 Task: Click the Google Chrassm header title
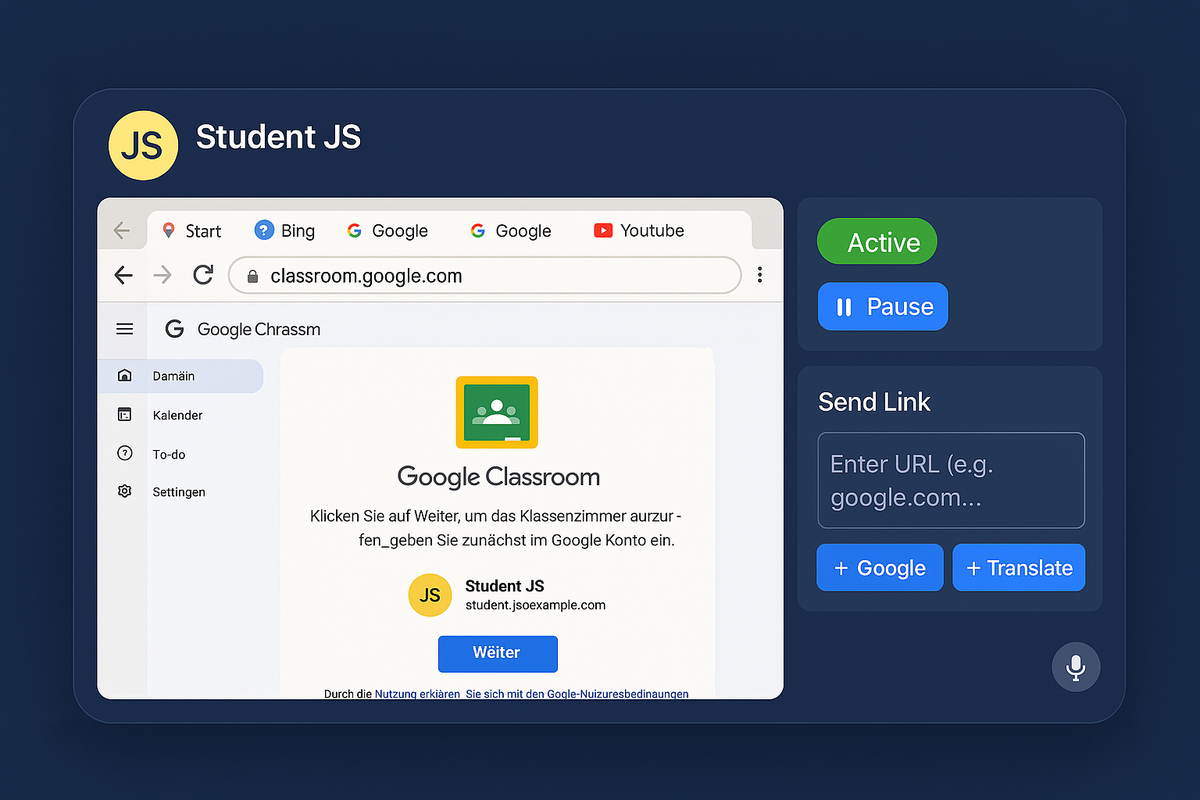pyautogui.click(x=259, y=329)
